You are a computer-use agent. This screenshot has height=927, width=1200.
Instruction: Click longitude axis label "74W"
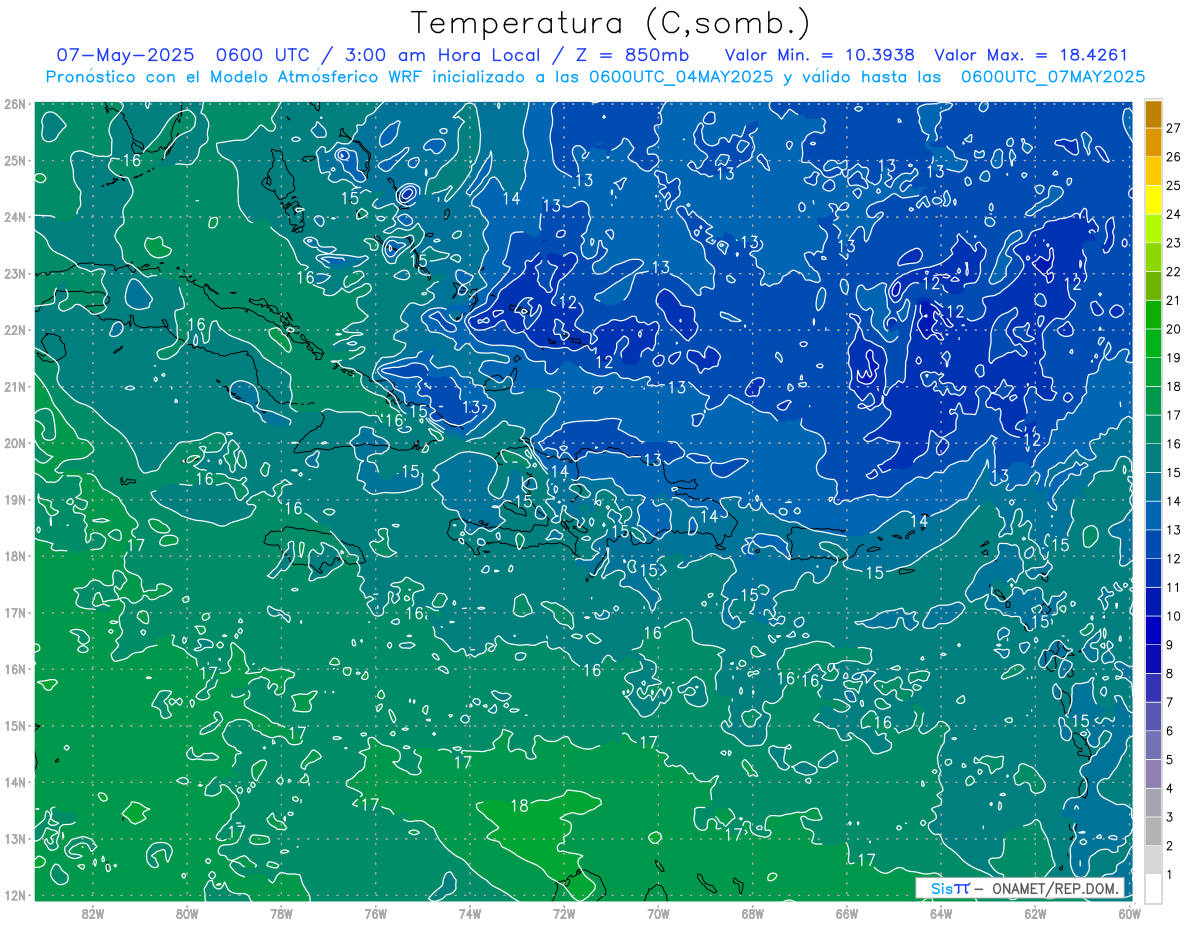click(470, 912)
